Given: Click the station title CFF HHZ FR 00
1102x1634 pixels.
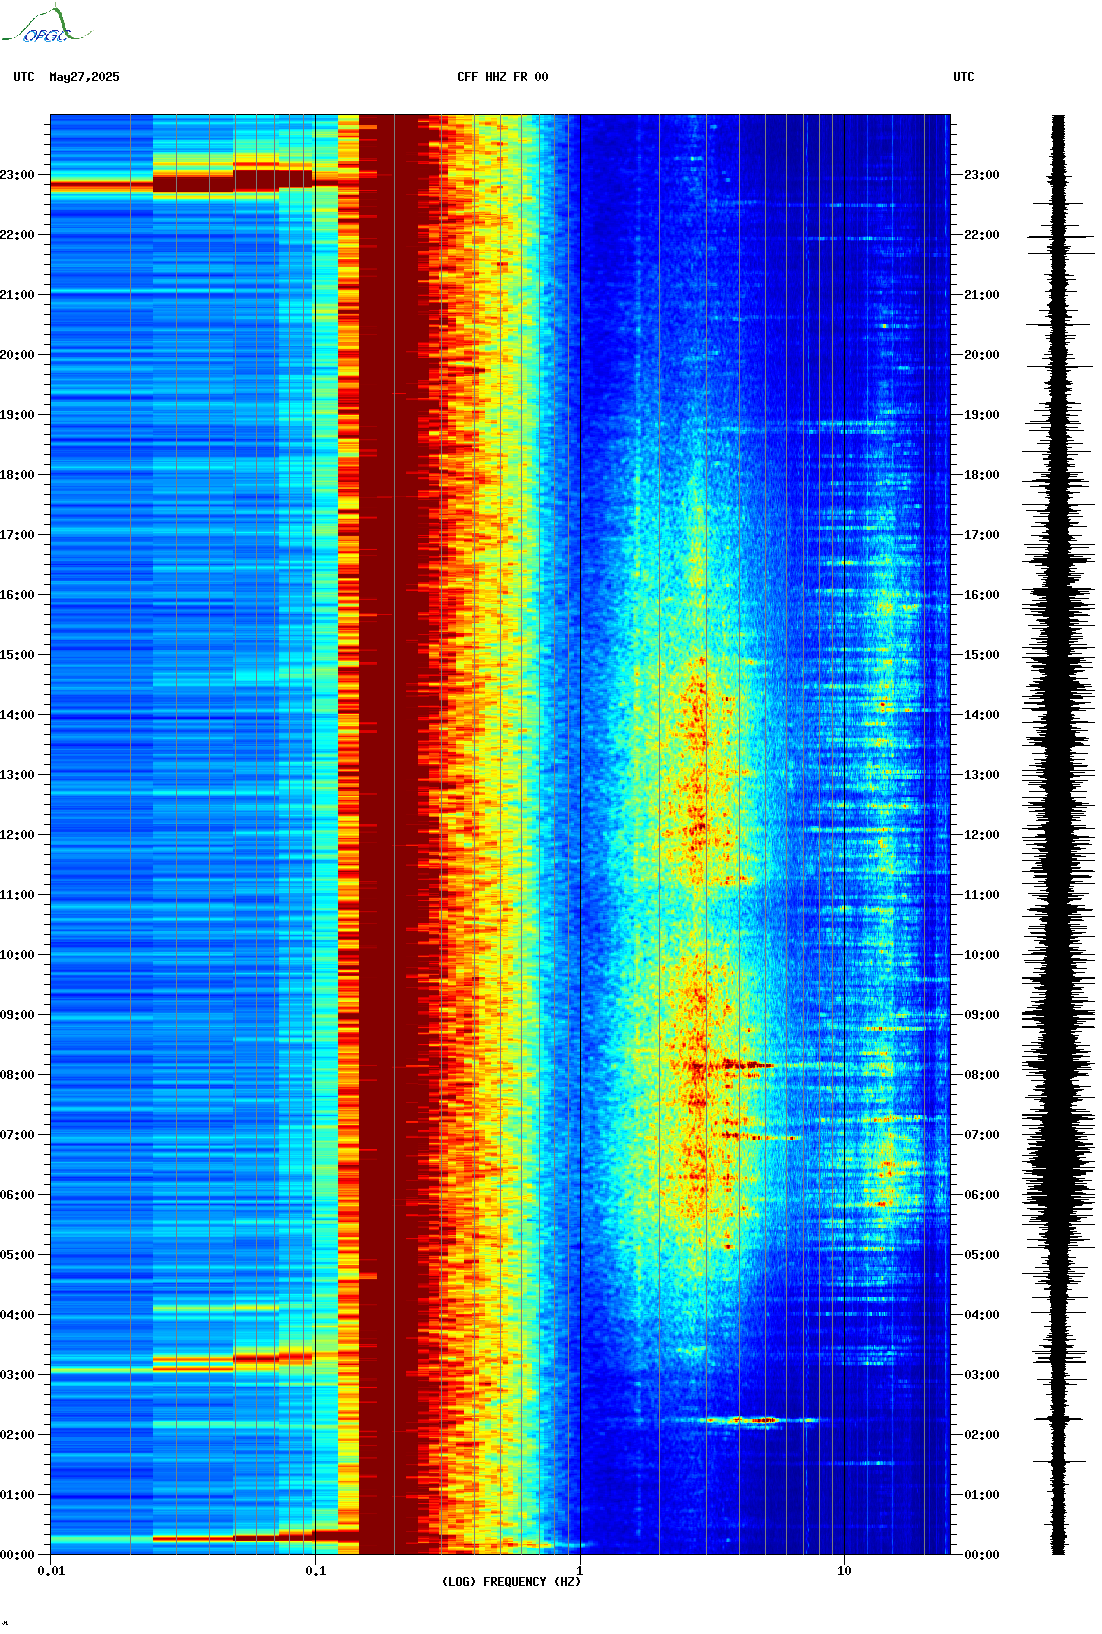Looking at the screenshot, I should pyautogui.click(x=503, y=77).
